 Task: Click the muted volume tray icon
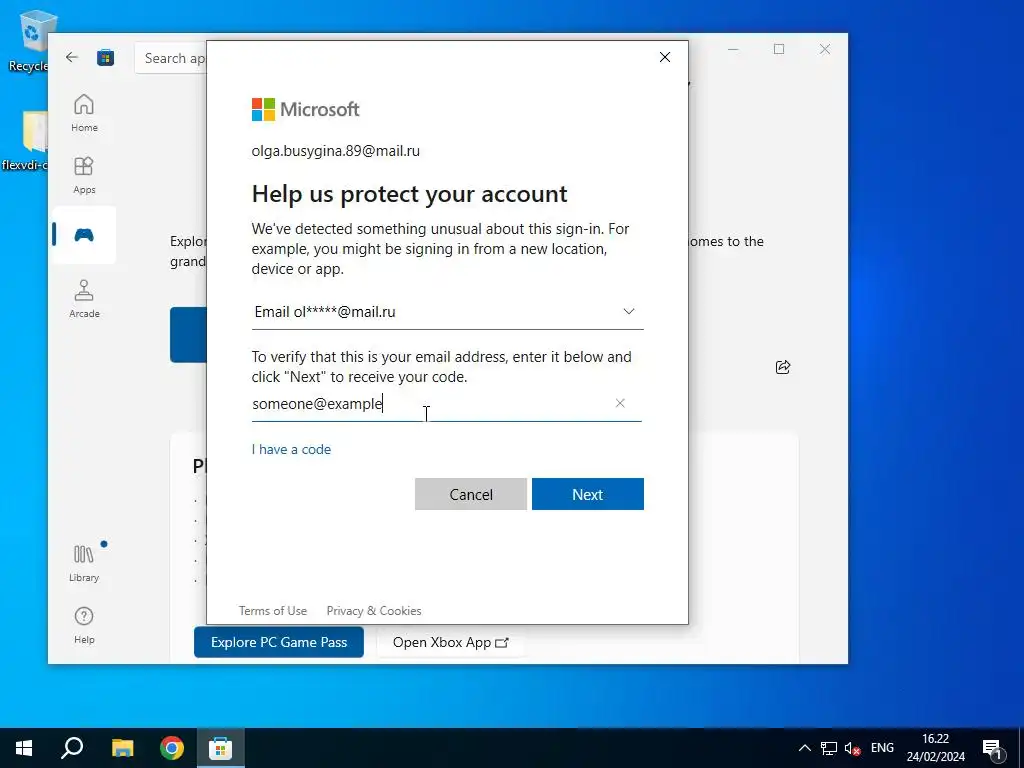click(852, 748)
